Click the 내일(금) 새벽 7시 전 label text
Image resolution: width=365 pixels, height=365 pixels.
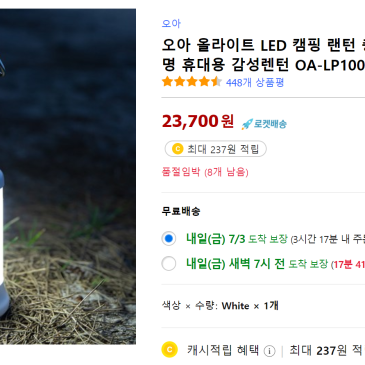(x=235, y=264)
